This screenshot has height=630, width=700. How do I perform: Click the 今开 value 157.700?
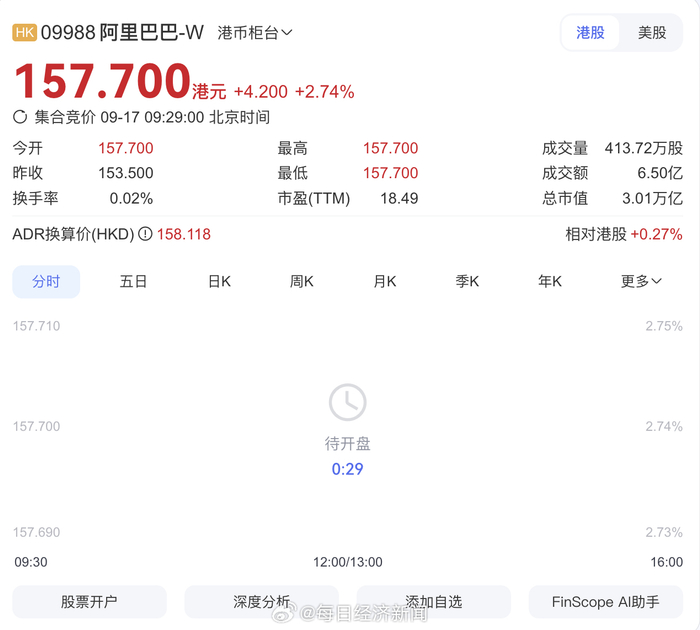tap(126, 148)
